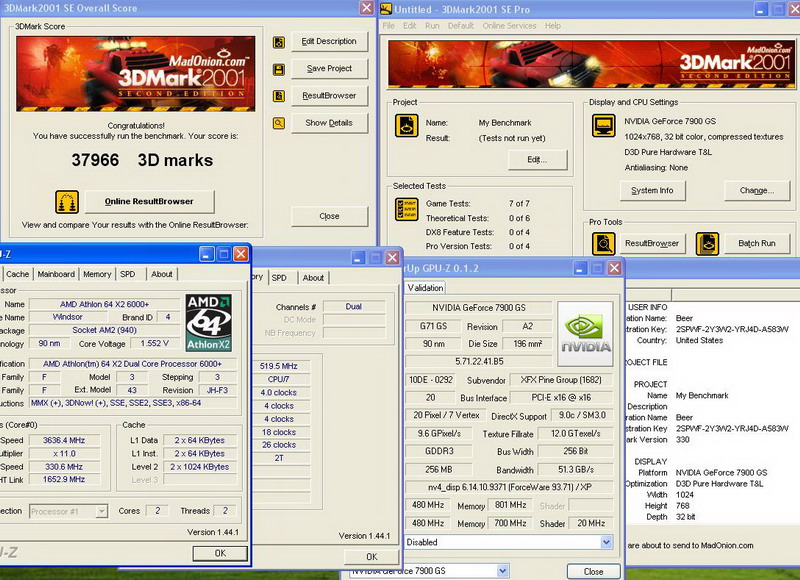
Task: Click the Level 2 cache value 2 x 1024 KBytes
Action: [x=199, y=467]
